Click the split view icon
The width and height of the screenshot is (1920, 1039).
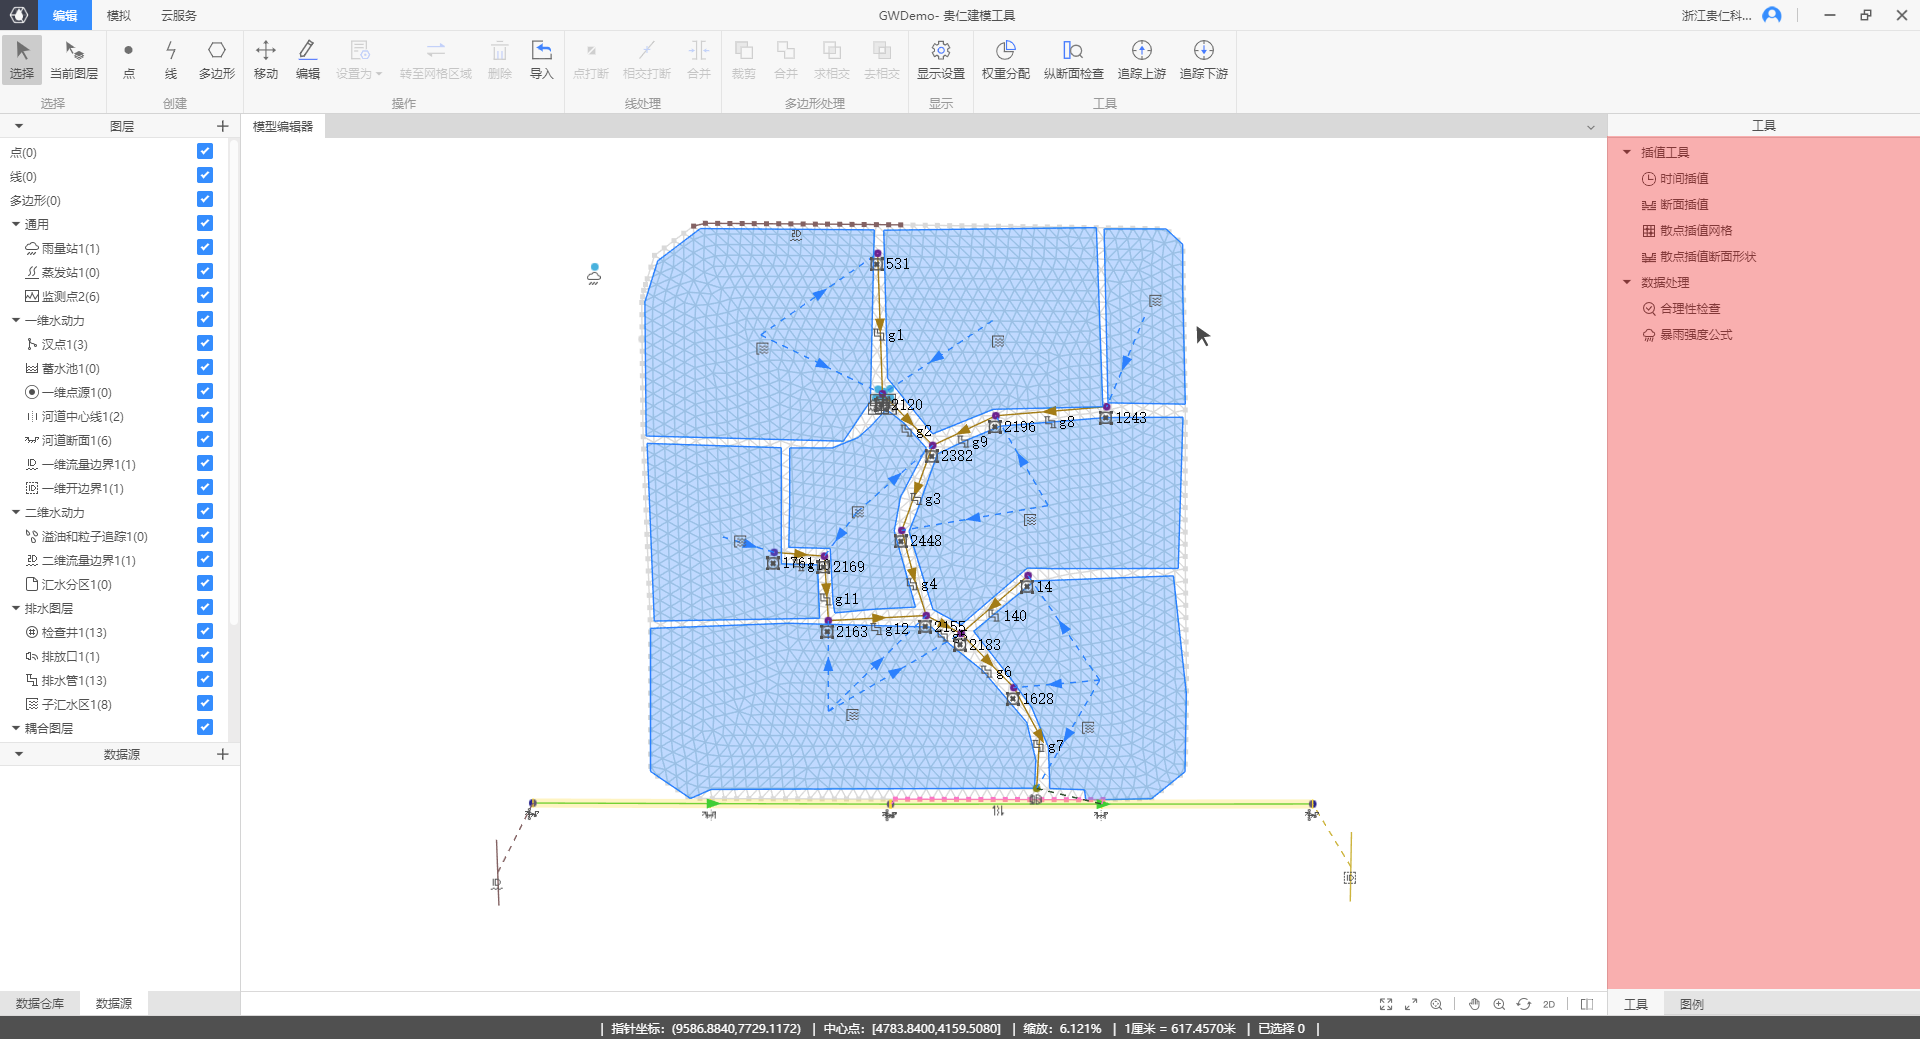pos(1587,1004)
